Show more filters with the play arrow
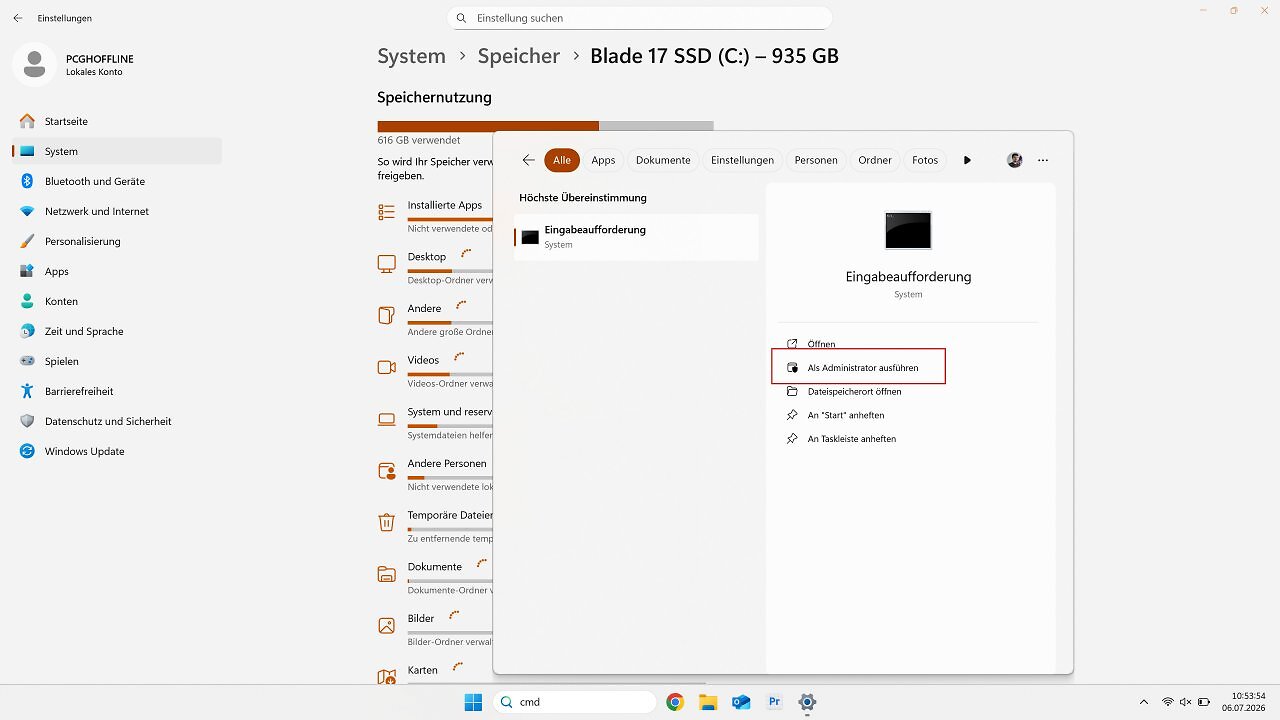This screenshot has height=720, width=1280. coord(967,160)
